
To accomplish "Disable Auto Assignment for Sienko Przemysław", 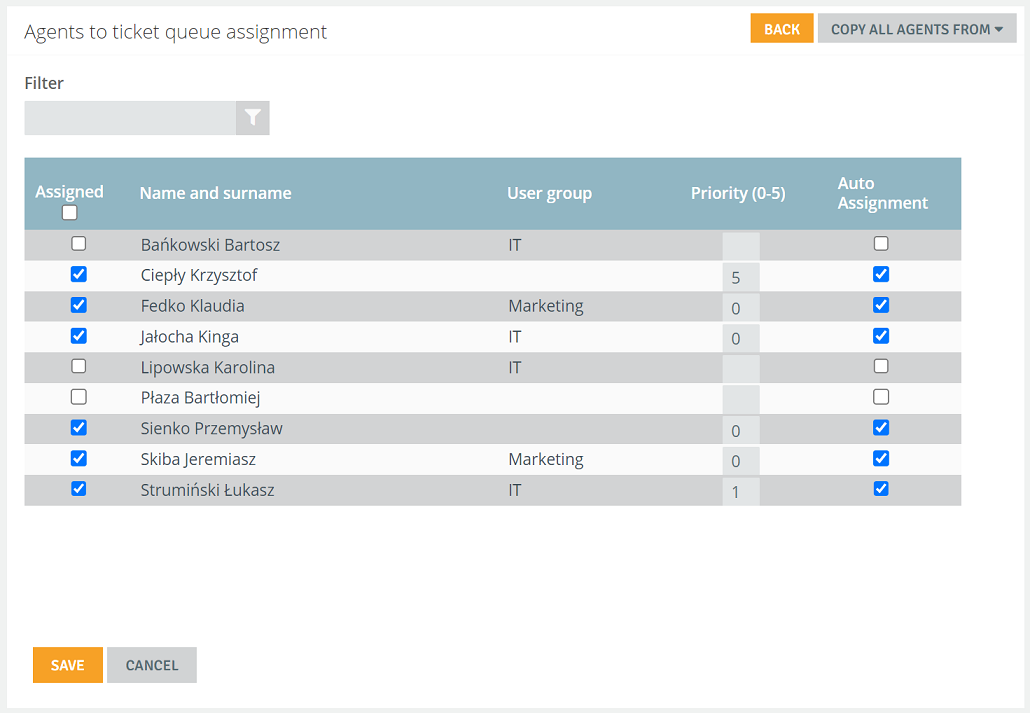I will (882, 428).
